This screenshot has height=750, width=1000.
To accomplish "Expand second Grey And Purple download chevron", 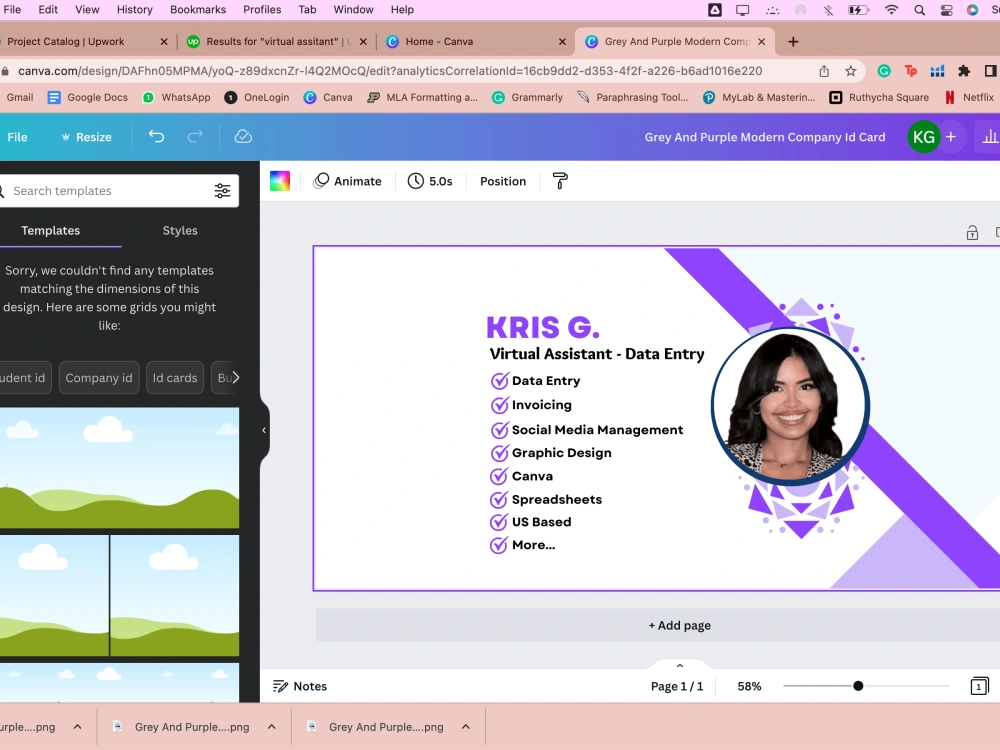I will tap(272, 727).
